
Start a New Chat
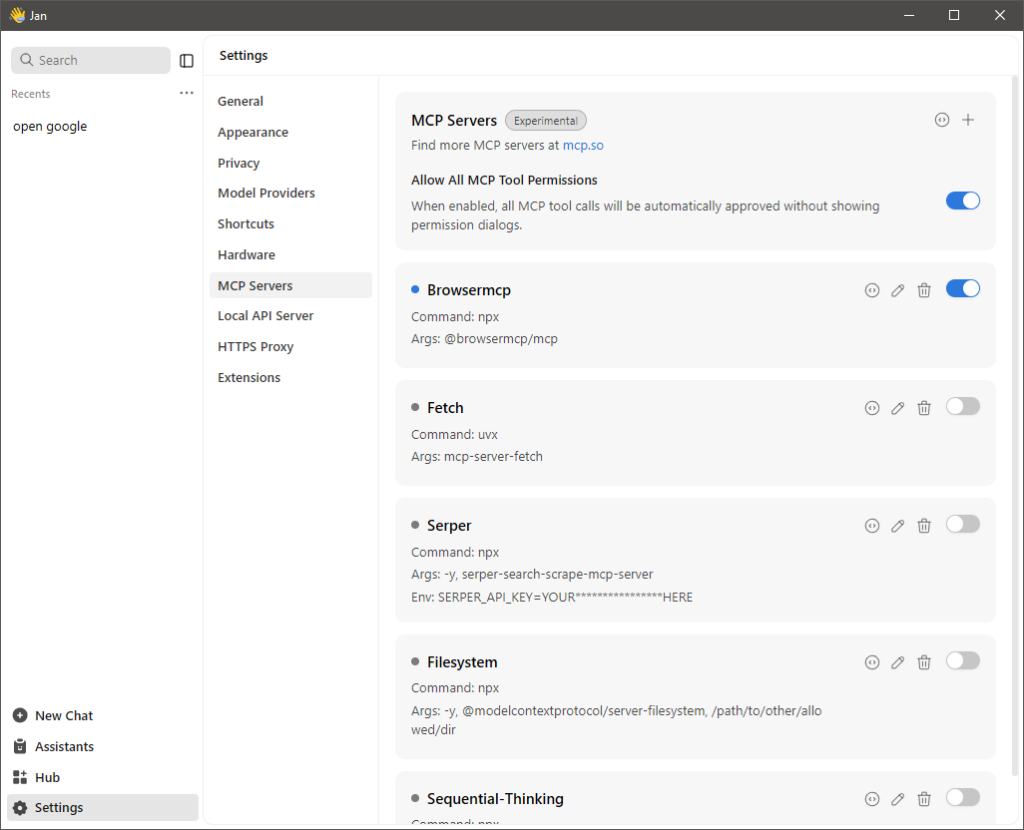(103, 716)
